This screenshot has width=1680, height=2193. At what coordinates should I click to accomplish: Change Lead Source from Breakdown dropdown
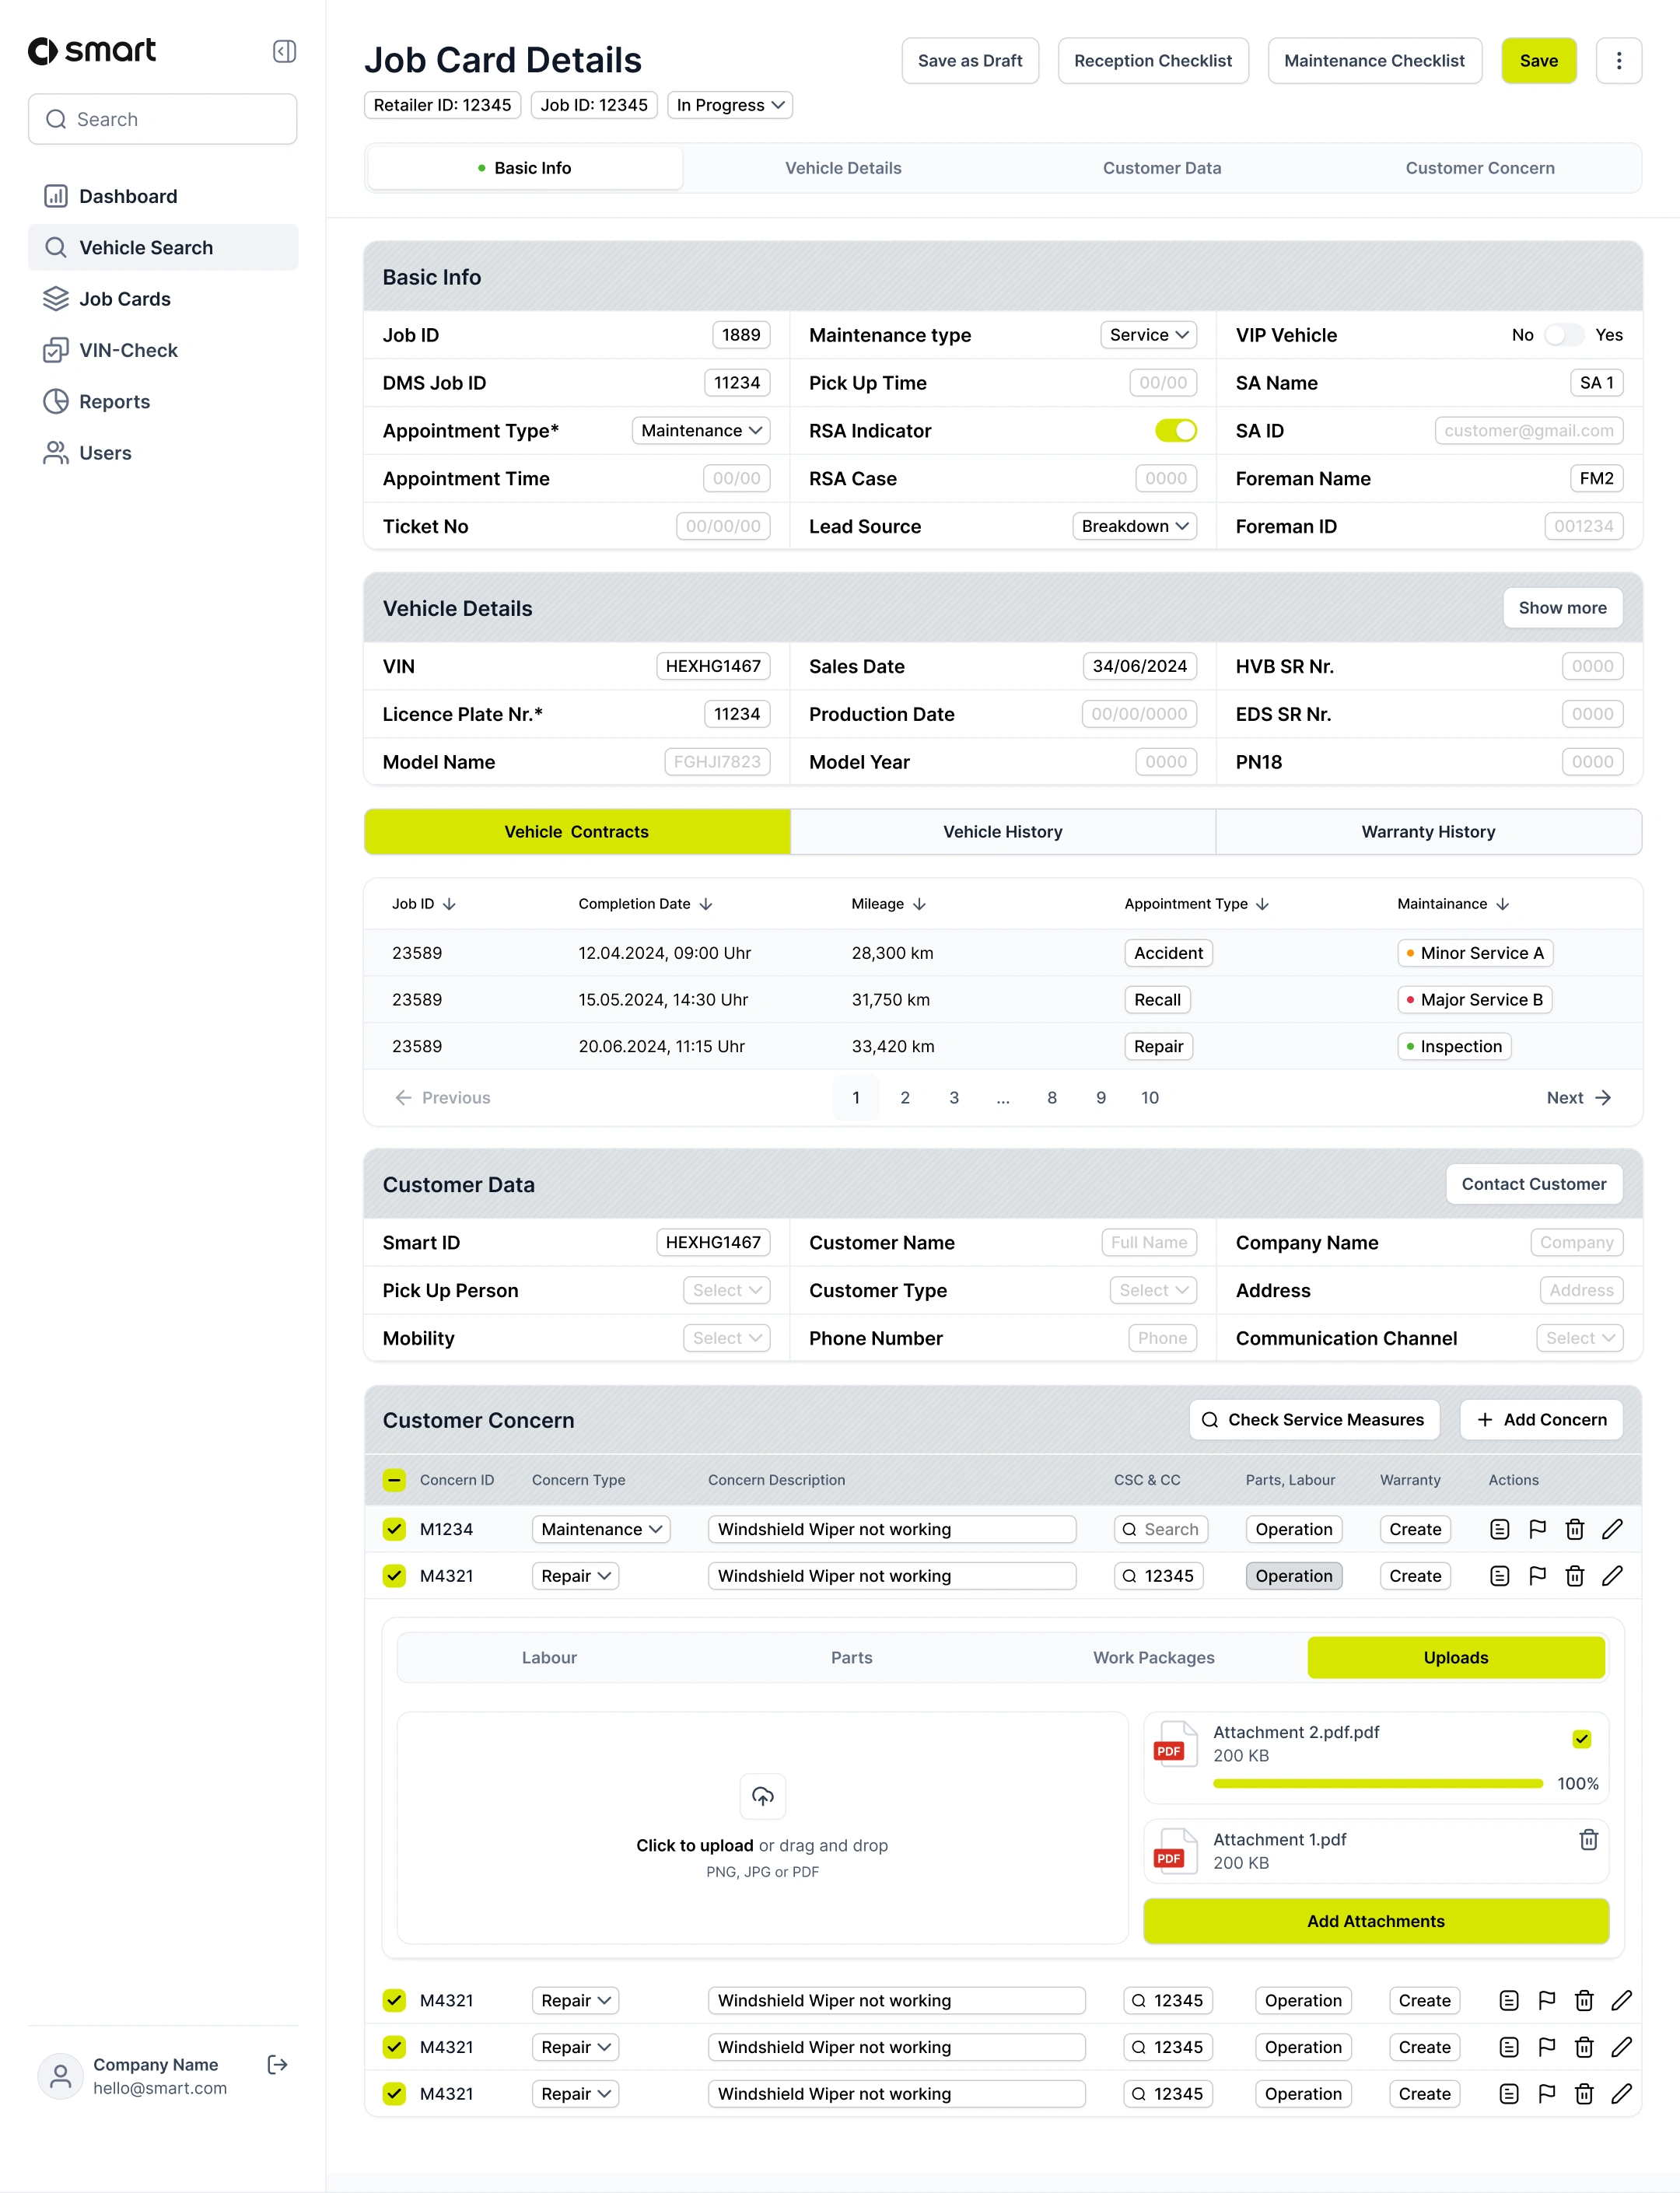click(1134, 526)
